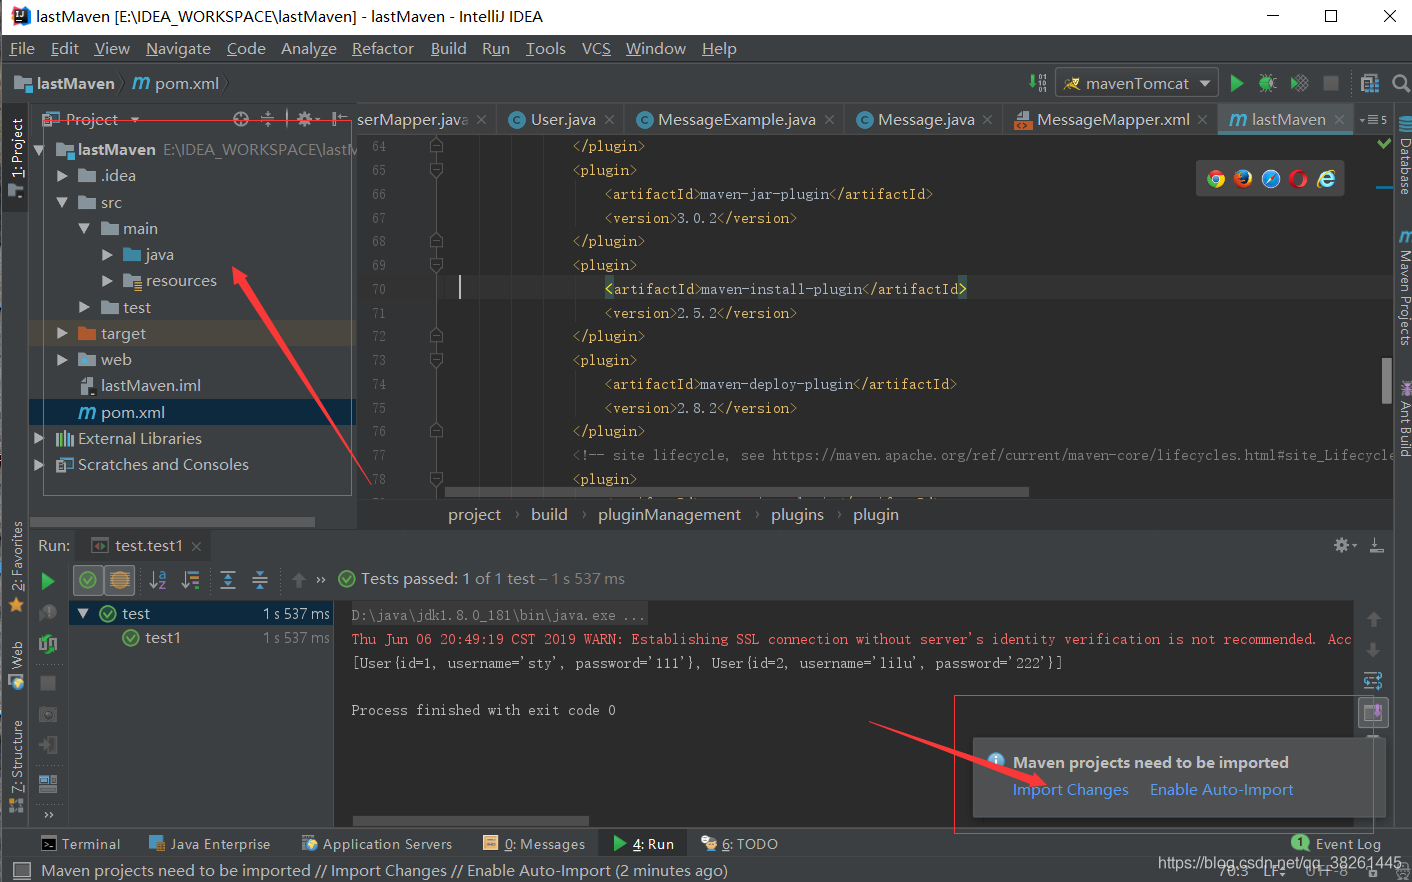Open the 6: TODO tool window
Image resolution: width=1412 pixels, height=882 pixels.
click(739, 844)
